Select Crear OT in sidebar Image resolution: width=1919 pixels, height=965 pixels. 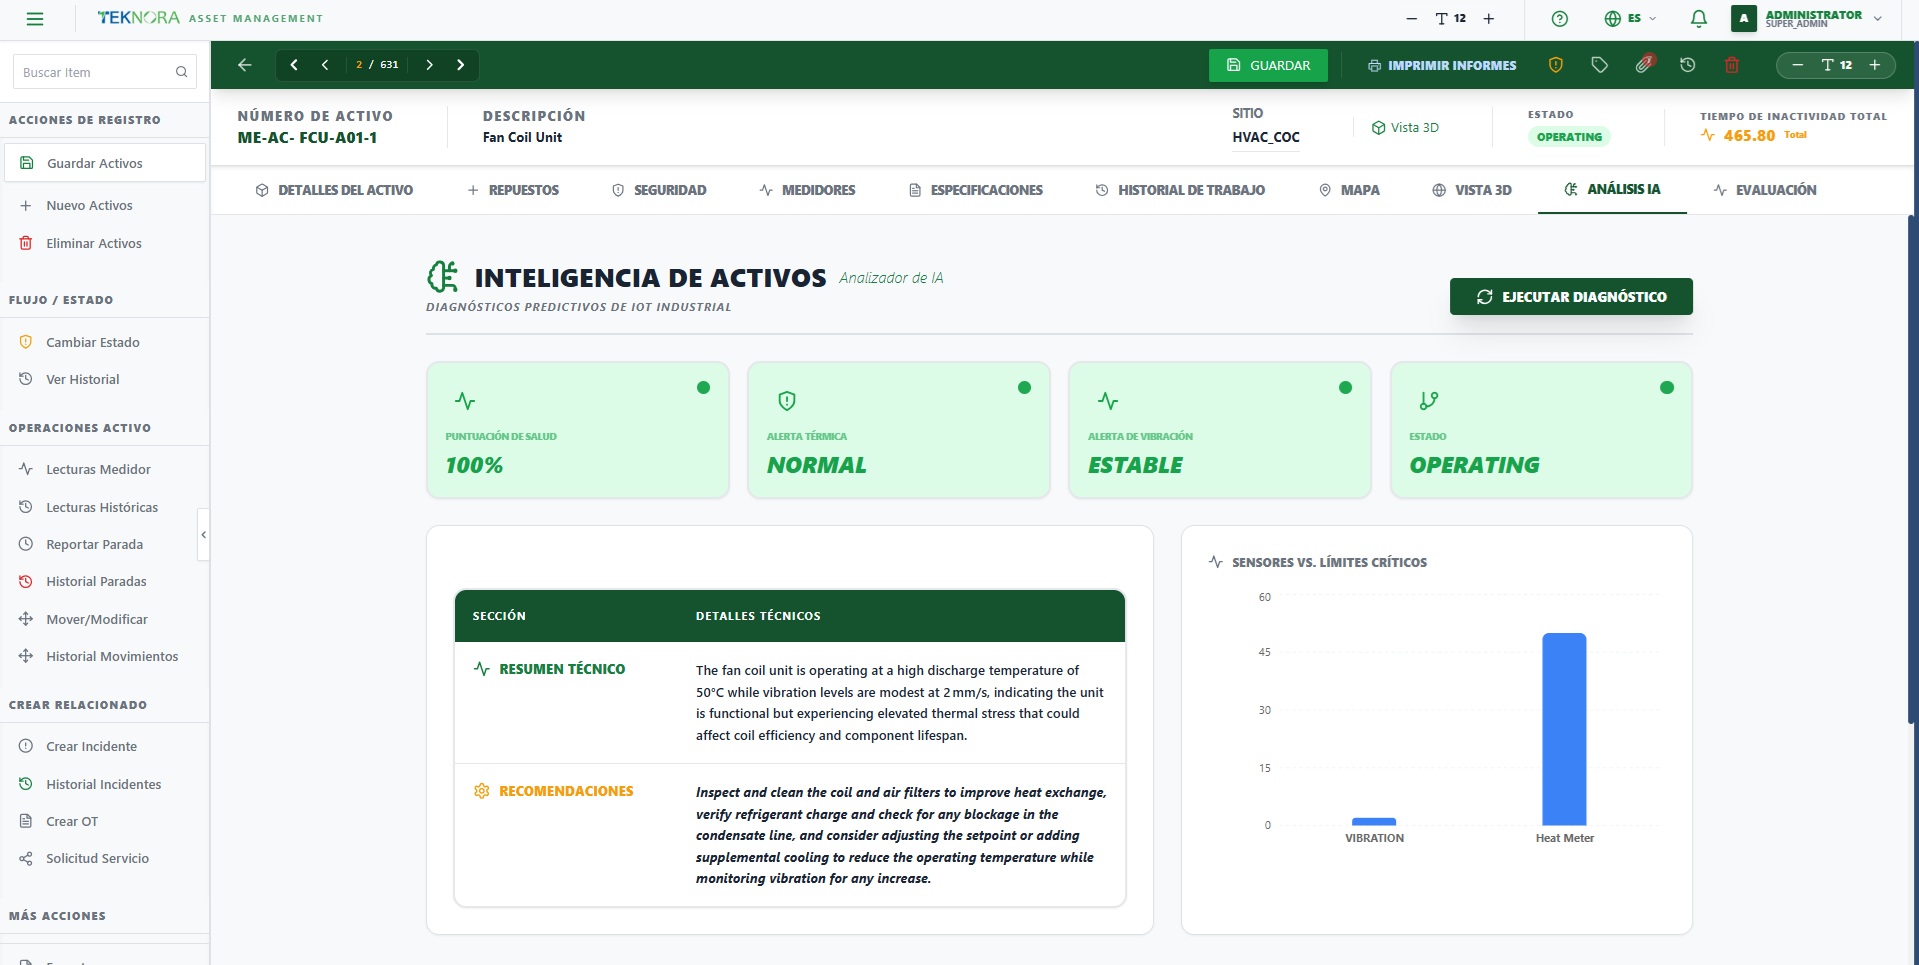105,821
